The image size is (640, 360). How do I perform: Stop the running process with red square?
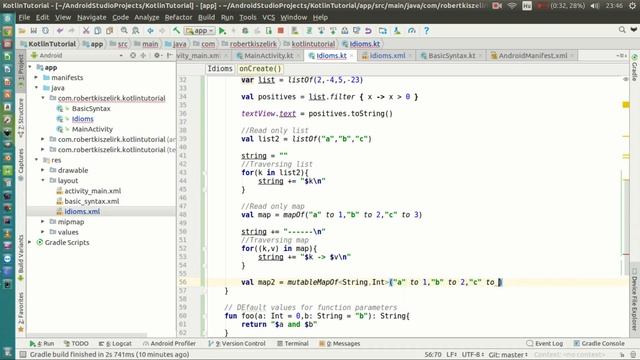(280, 31)
